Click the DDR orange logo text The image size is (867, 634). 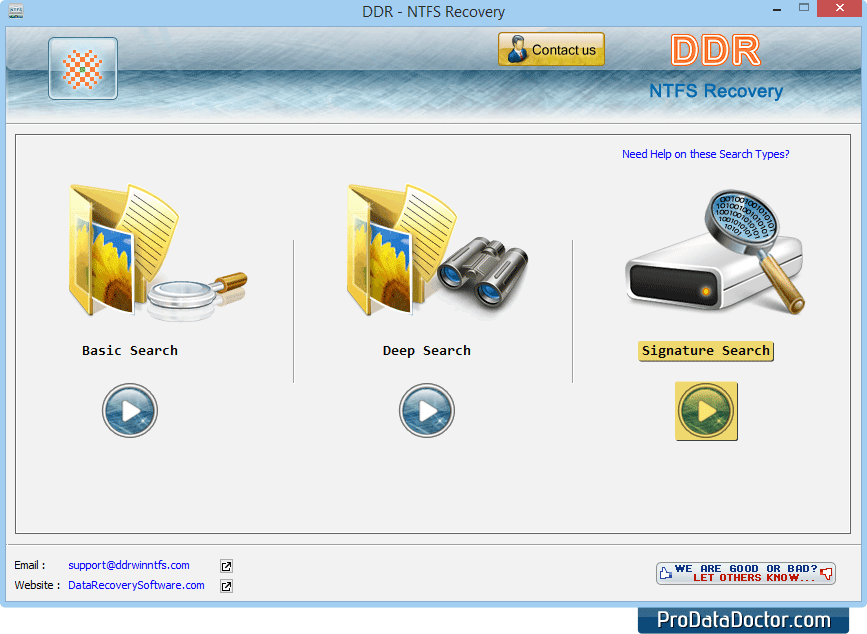(x=715, y=50)
